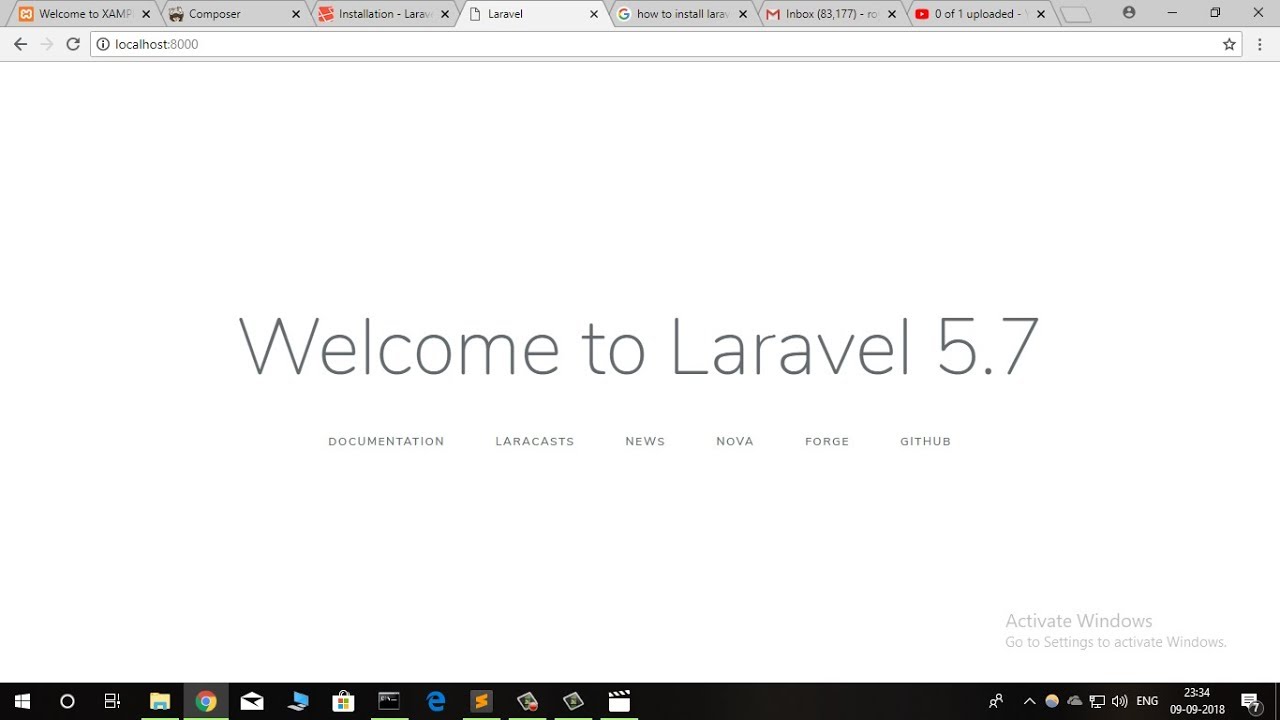Open Task View in taskbar

point(112,701)
